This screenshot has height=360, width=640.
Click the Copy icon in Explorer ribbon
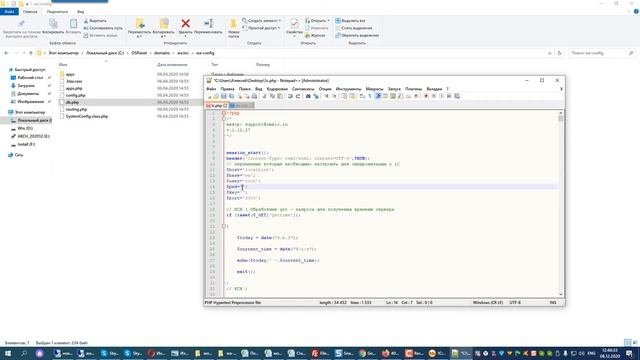click(x=53, y=24)
